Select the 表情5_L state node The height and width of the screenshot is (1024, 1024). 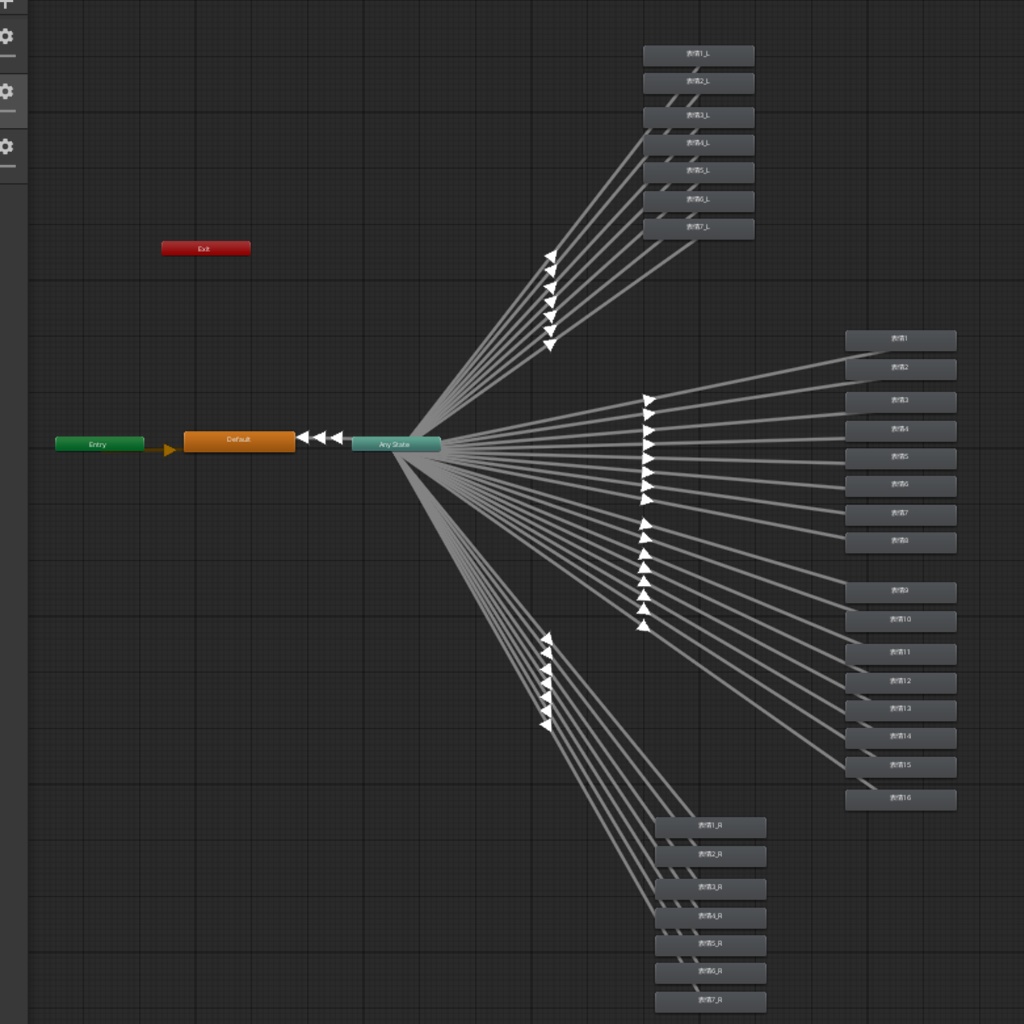(698, 172)
